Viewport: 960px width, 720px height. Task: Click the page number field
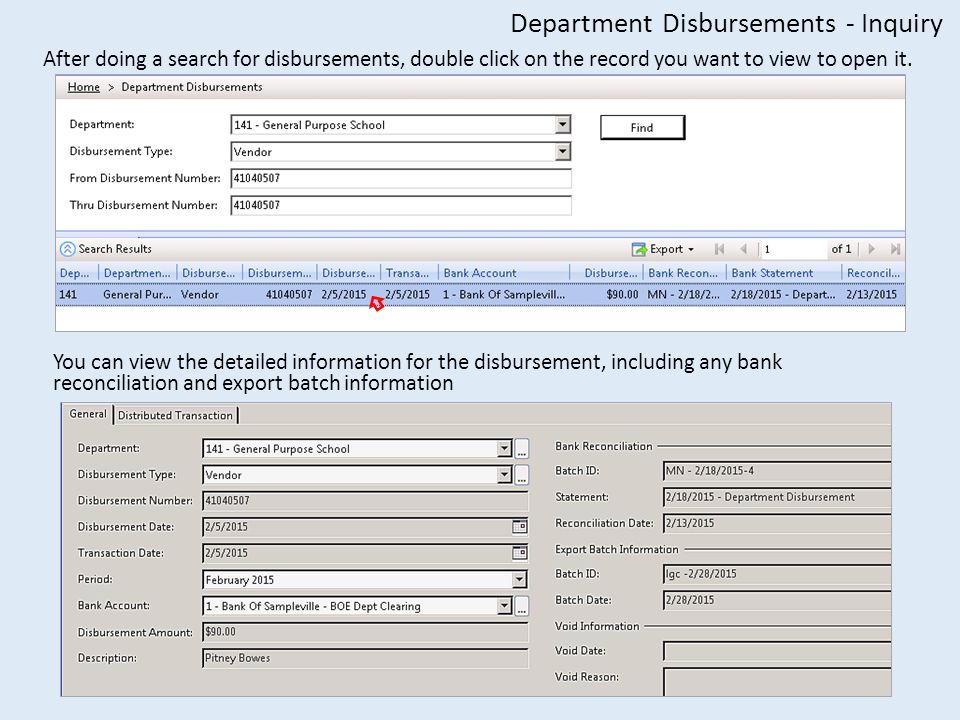coord(792,249)
